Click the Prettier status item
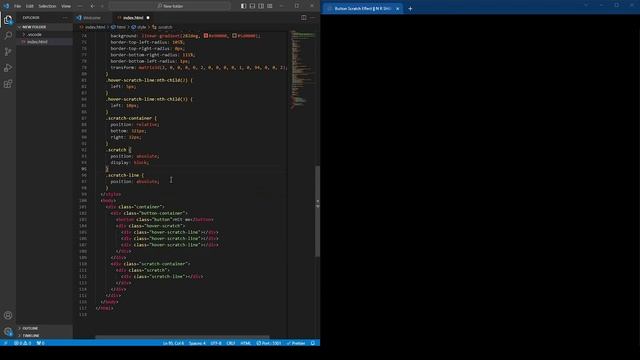Viewport: 640px width, 360px height. [x=296, y=343]
